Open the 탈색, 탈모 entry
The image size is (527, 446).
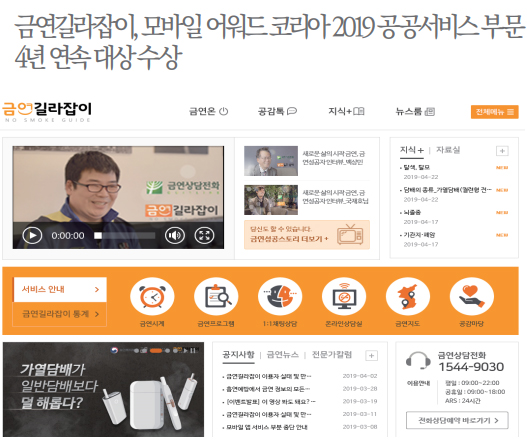(x=417, y=167)
